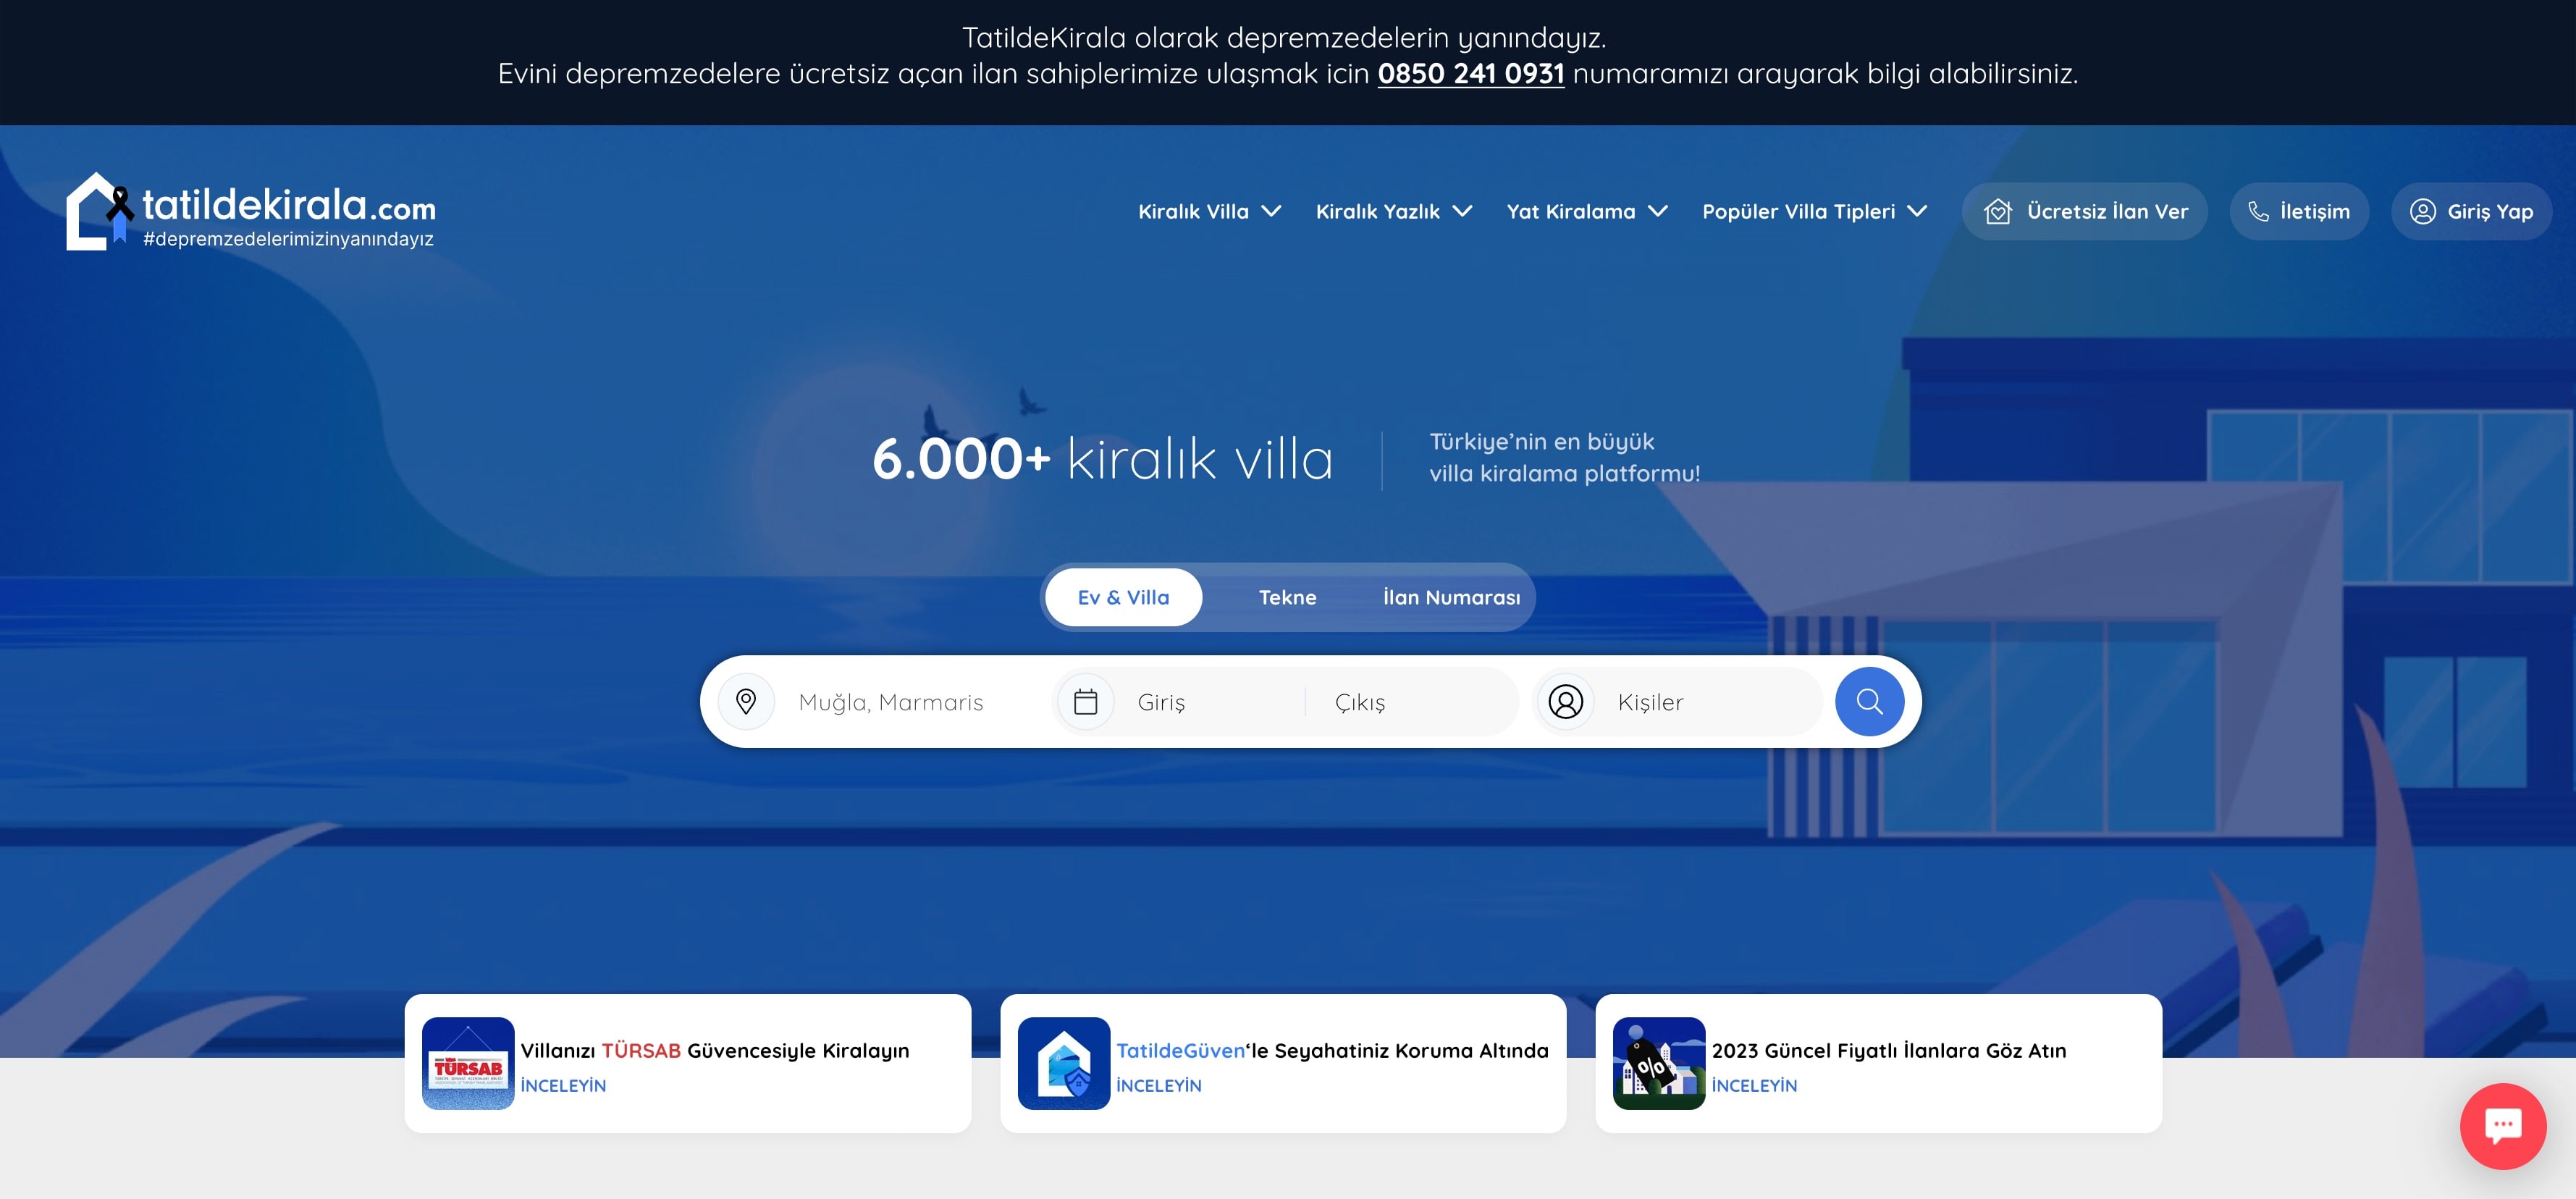Expand the Kiralık Villa chevron
Viewport: 2576px width, 1199px height.
tap(1271, 211)
